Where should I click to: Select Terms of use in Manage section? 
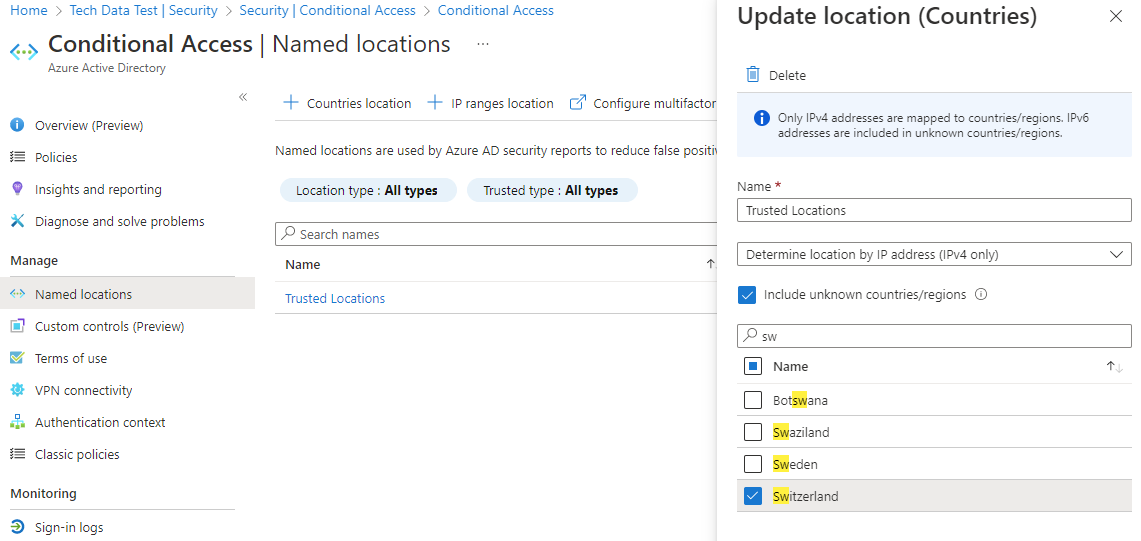coord(71,358)
